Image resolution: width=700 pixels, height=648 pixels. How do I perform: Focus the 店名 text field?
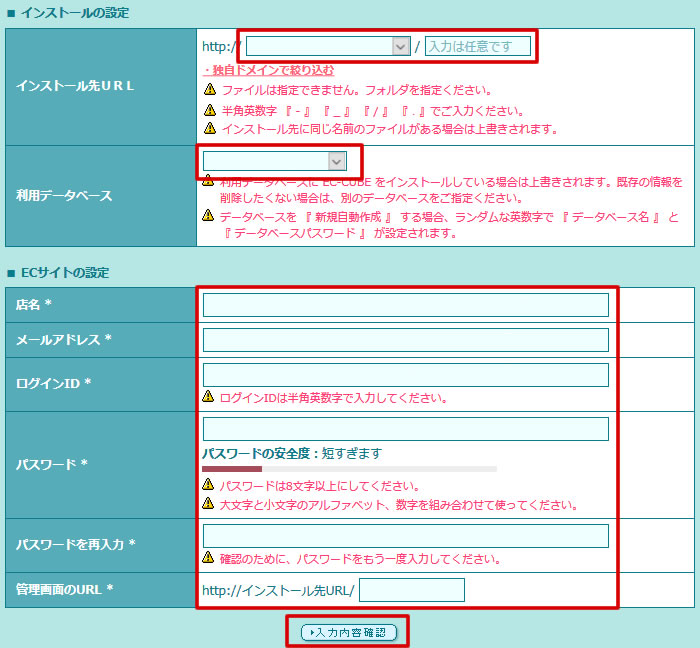[x=405, y=305]
